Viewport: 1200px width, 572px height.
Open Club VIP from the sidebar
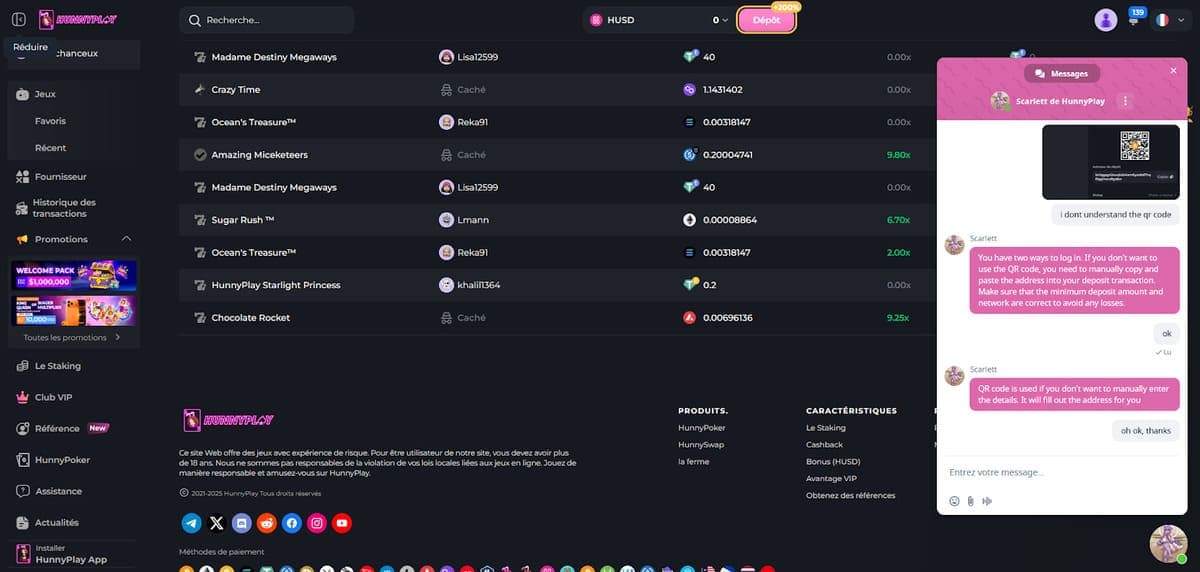(x=53, y=397)
